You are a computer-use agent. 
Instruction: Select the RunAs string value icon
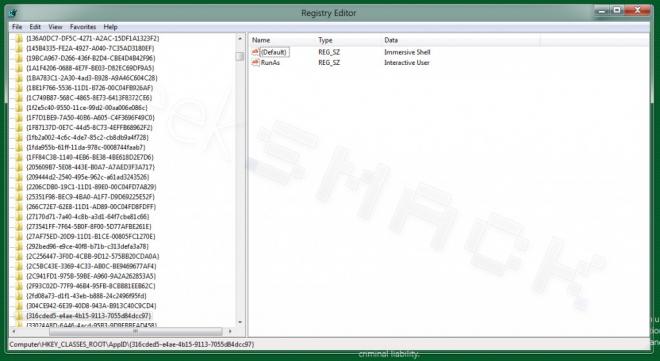coord(255,62)
